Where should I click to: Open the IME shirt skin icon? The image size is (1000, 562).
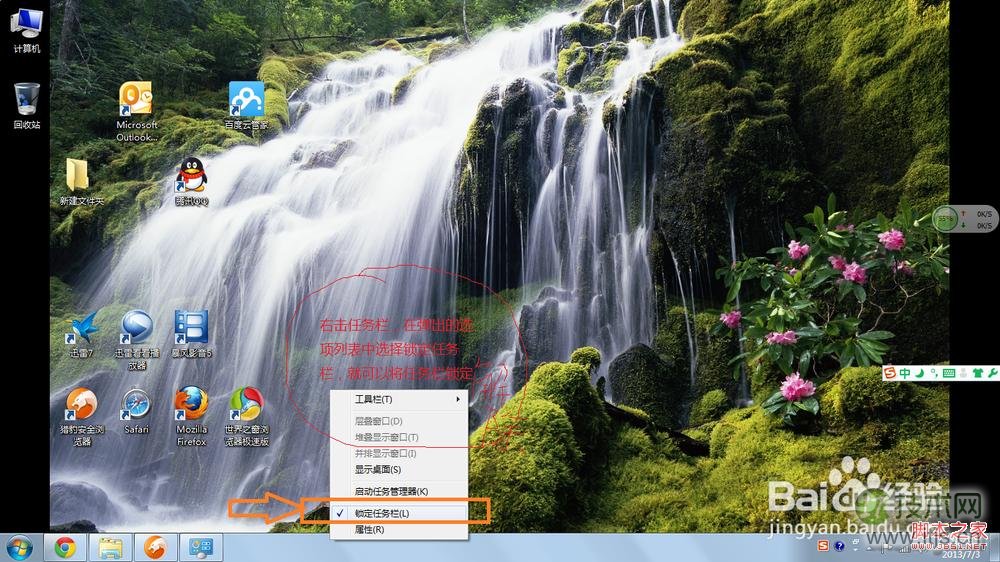(977, 373)
